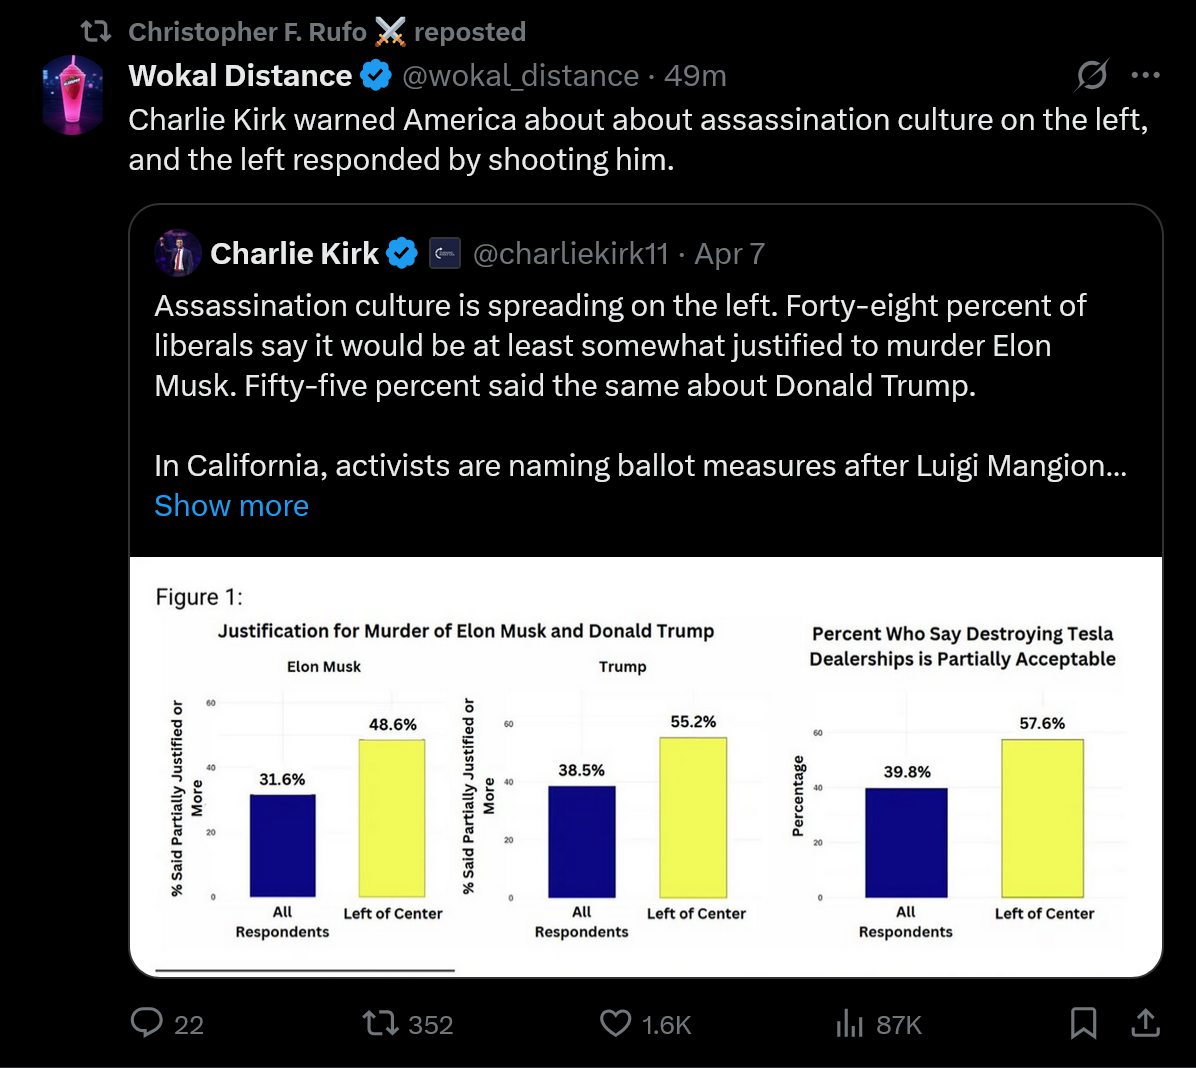The image size is (1196, 1068).
Task: Click the 49m timestamp
Action: 695,76
